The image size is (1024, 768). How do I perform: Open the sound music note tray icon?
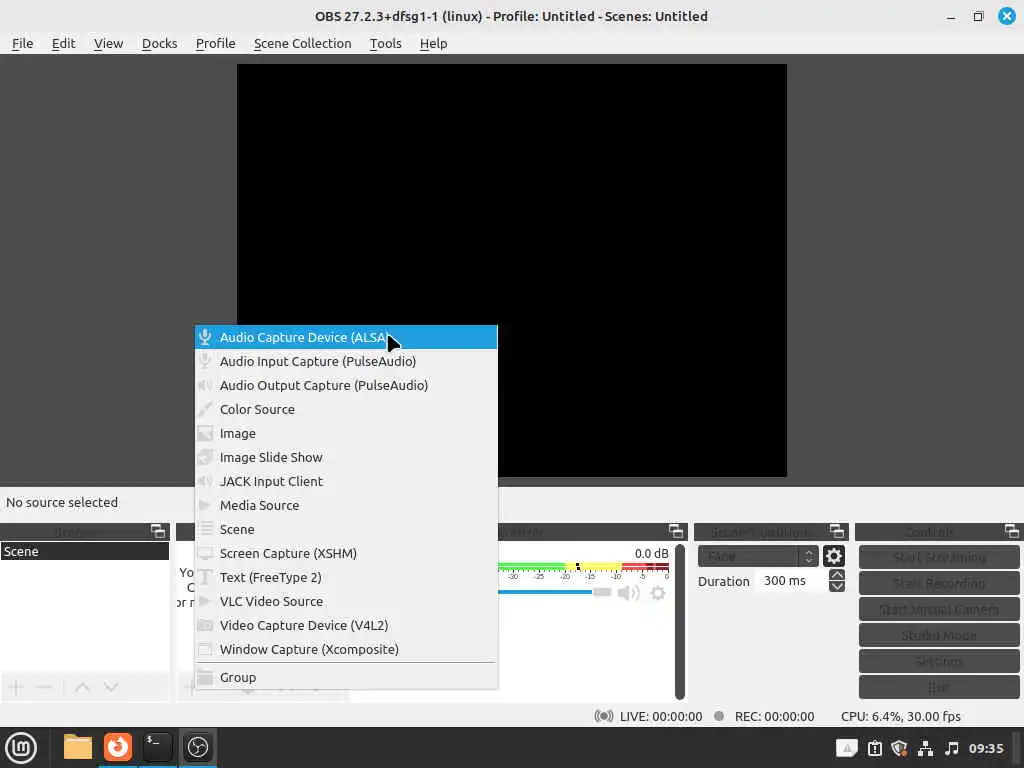click(952, 748)
